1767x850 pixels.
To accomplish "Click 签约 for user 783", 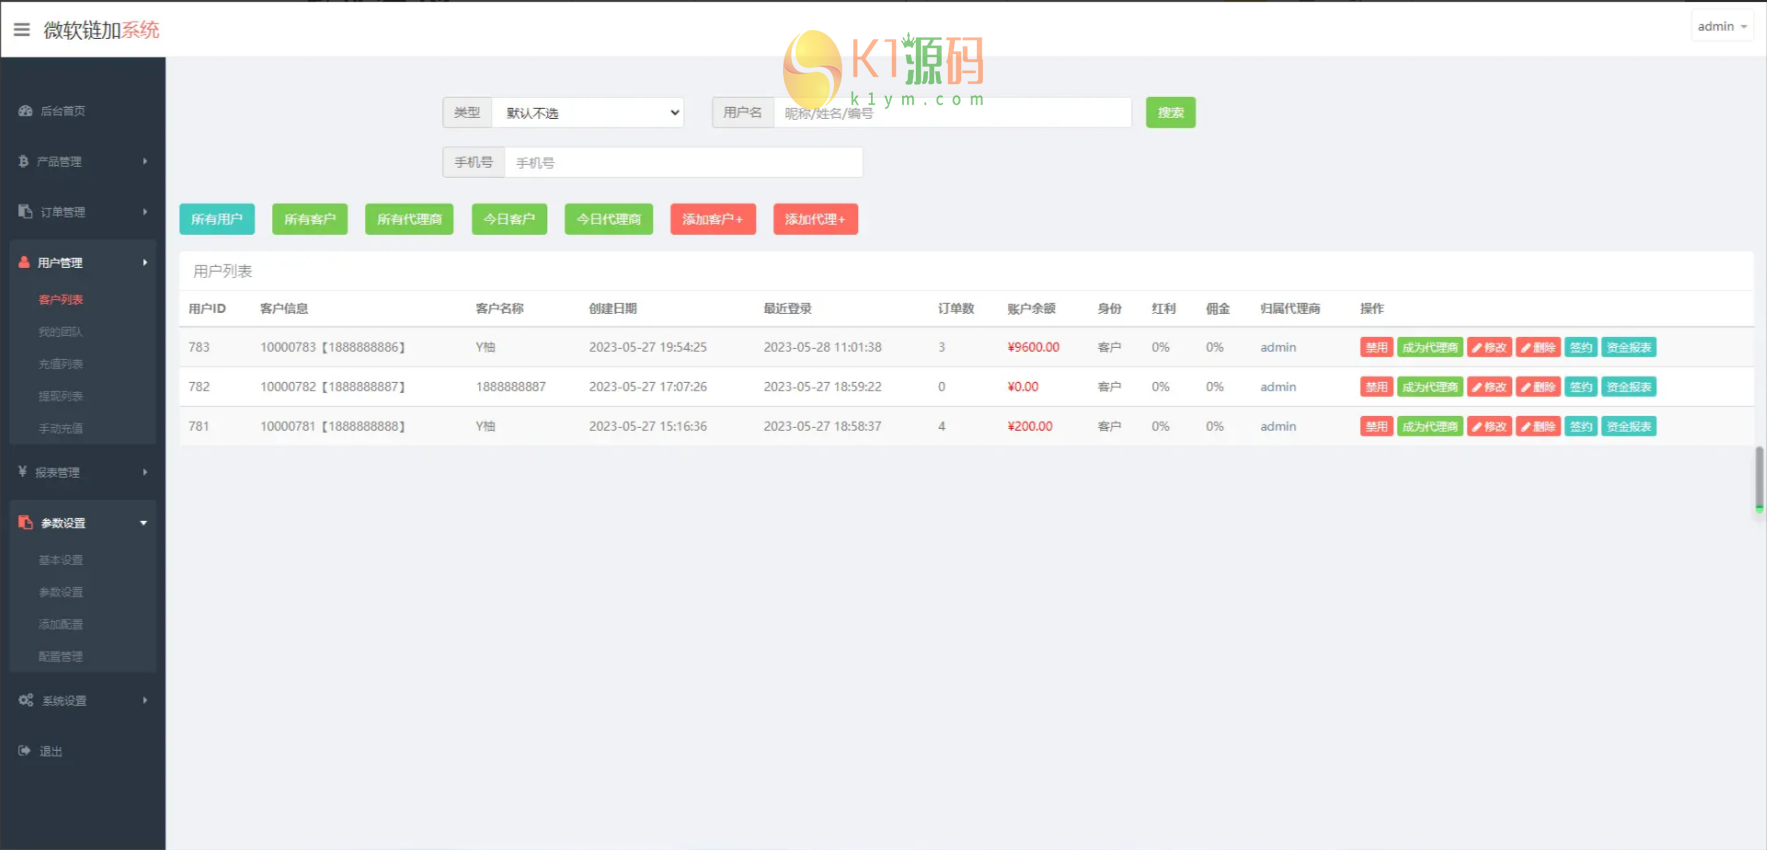I will pos(1581,347).
